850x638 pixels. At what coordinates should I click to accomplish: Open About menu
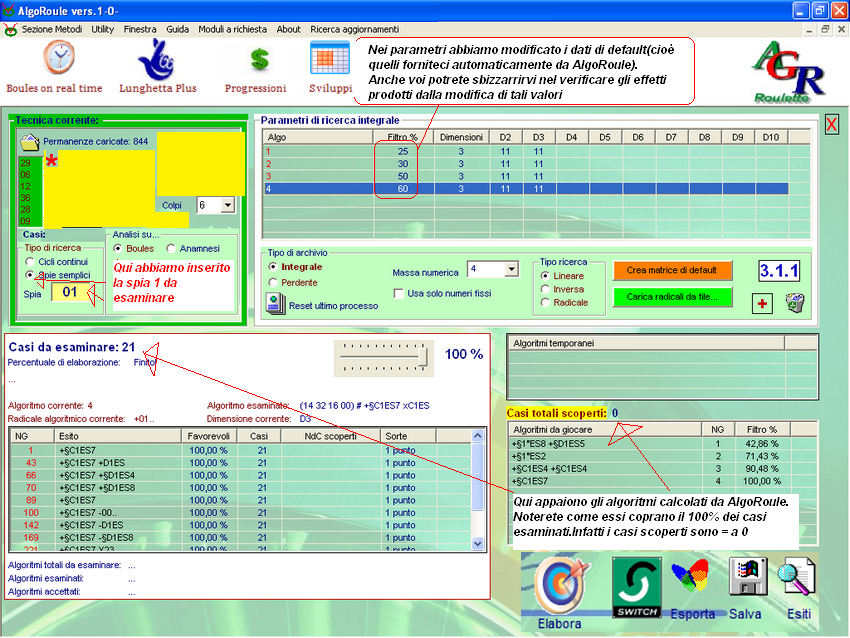[288, 29]
